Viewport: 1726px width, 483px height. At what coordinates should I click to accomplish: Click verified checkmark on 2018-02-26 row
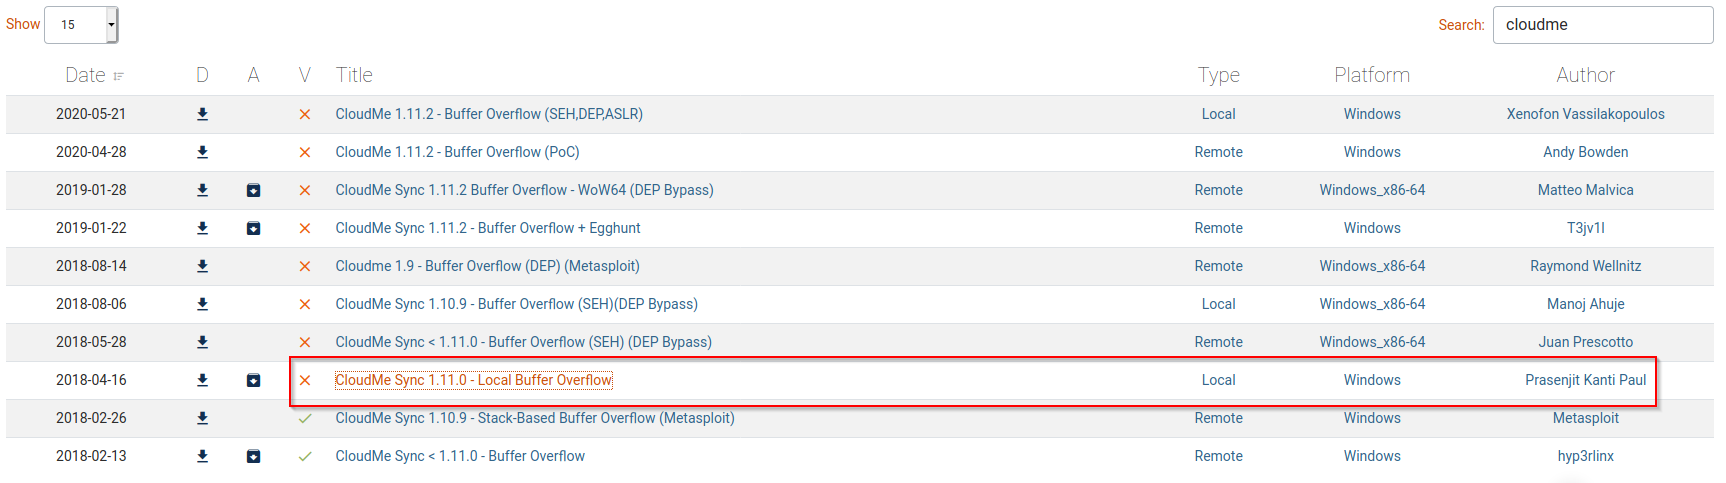tap(305, 418)
